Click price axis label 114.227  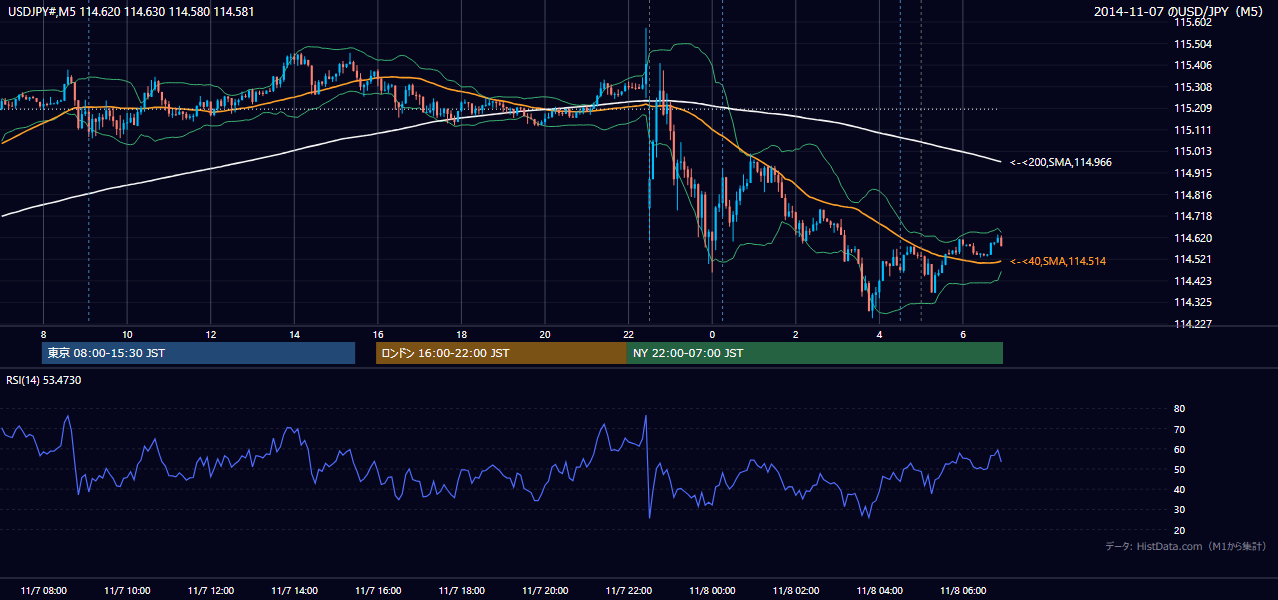(x=1192, y=324)
